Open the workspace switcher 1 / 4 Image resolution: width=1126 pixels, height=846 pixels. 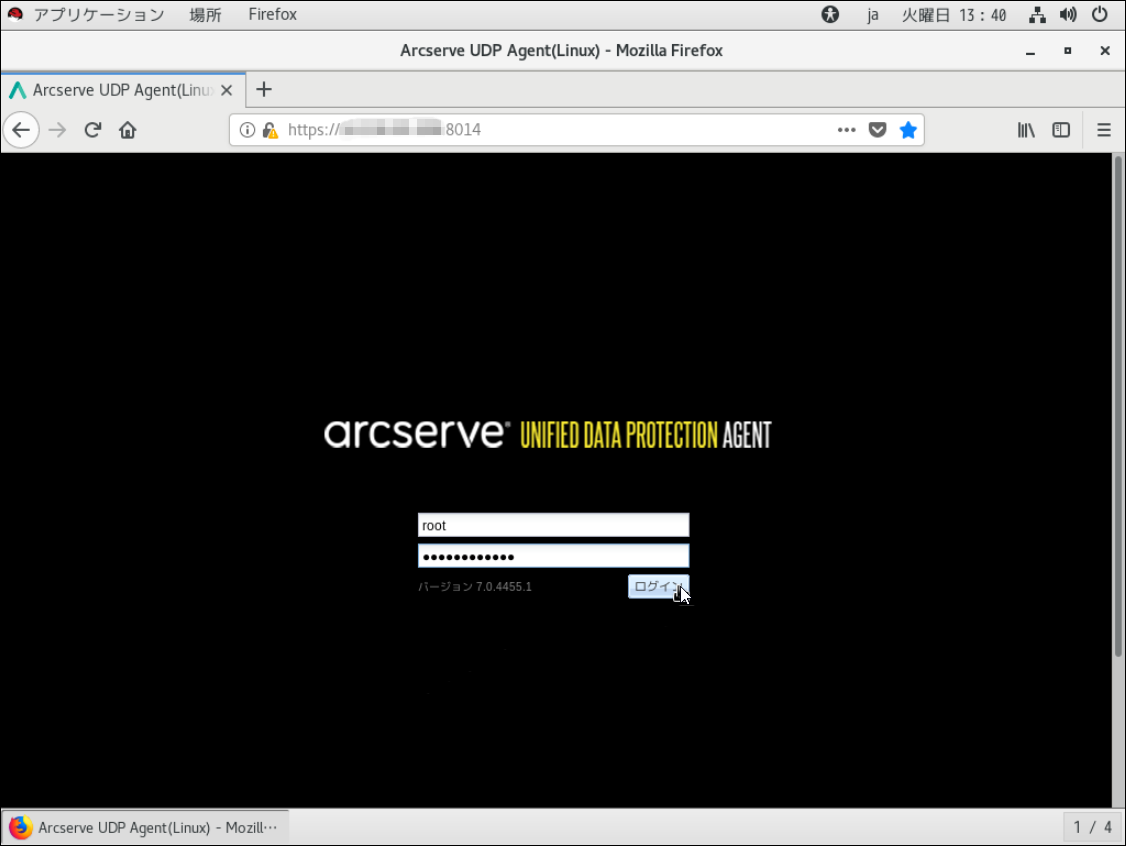pyautogui.click(x=1093, y=827)
